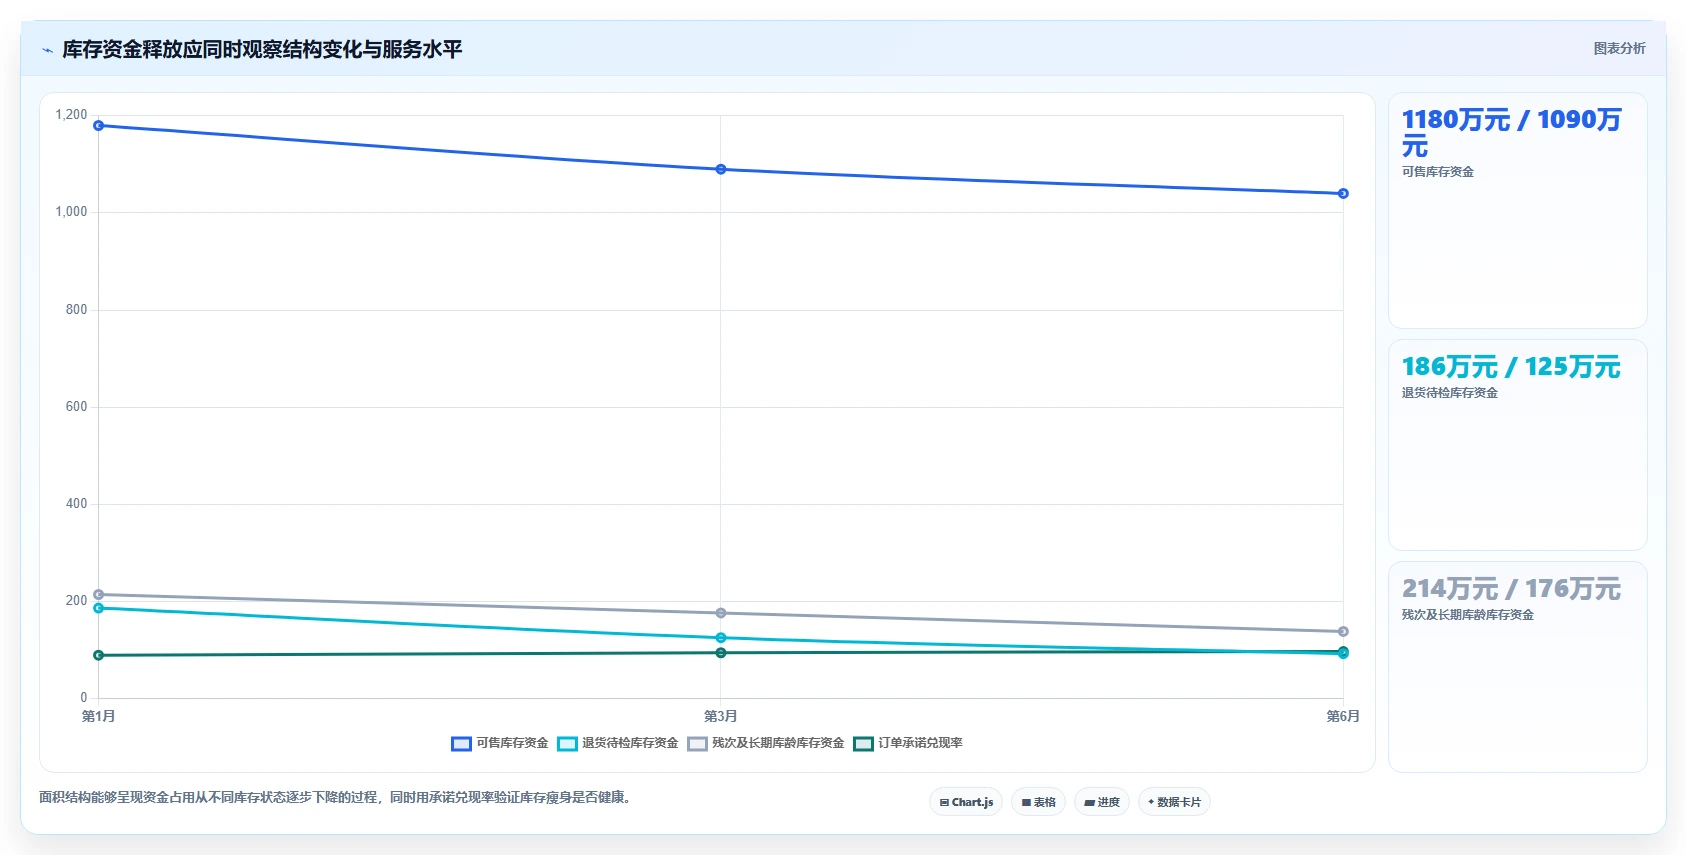Select the 残次及长期库龄 point at 第3月
The image size is (1687, 855).
721,613
